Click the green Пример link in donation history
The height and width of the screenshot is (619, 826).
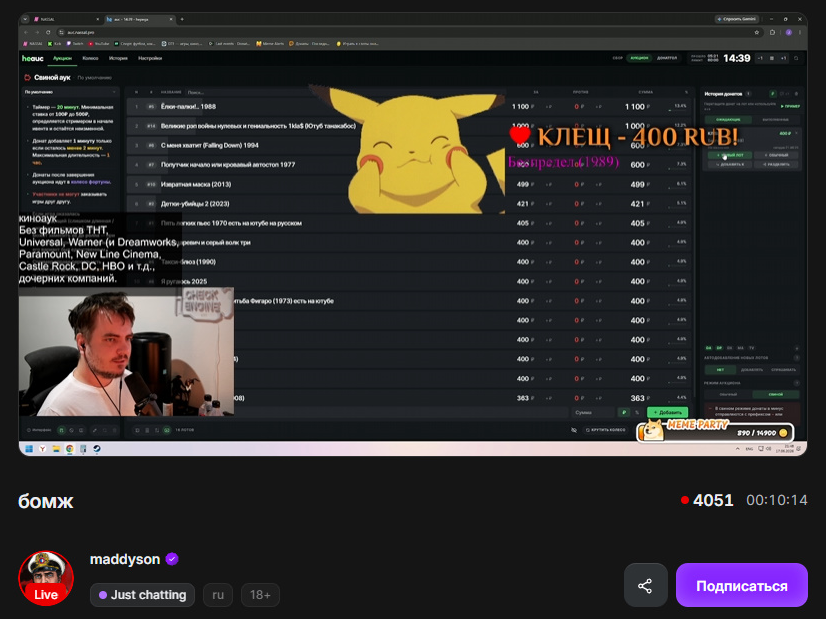pos(790,106)
